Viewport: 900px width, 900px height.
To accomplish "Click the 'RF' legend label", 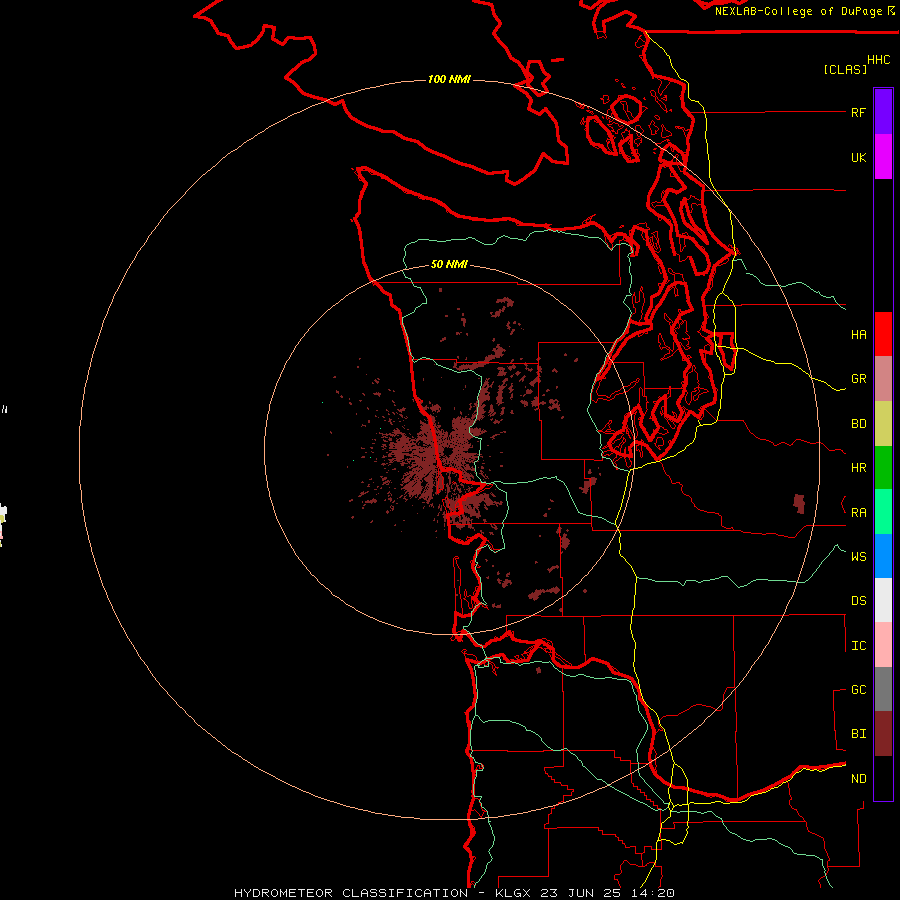I will pyautogui.click(x=858, y=112).
